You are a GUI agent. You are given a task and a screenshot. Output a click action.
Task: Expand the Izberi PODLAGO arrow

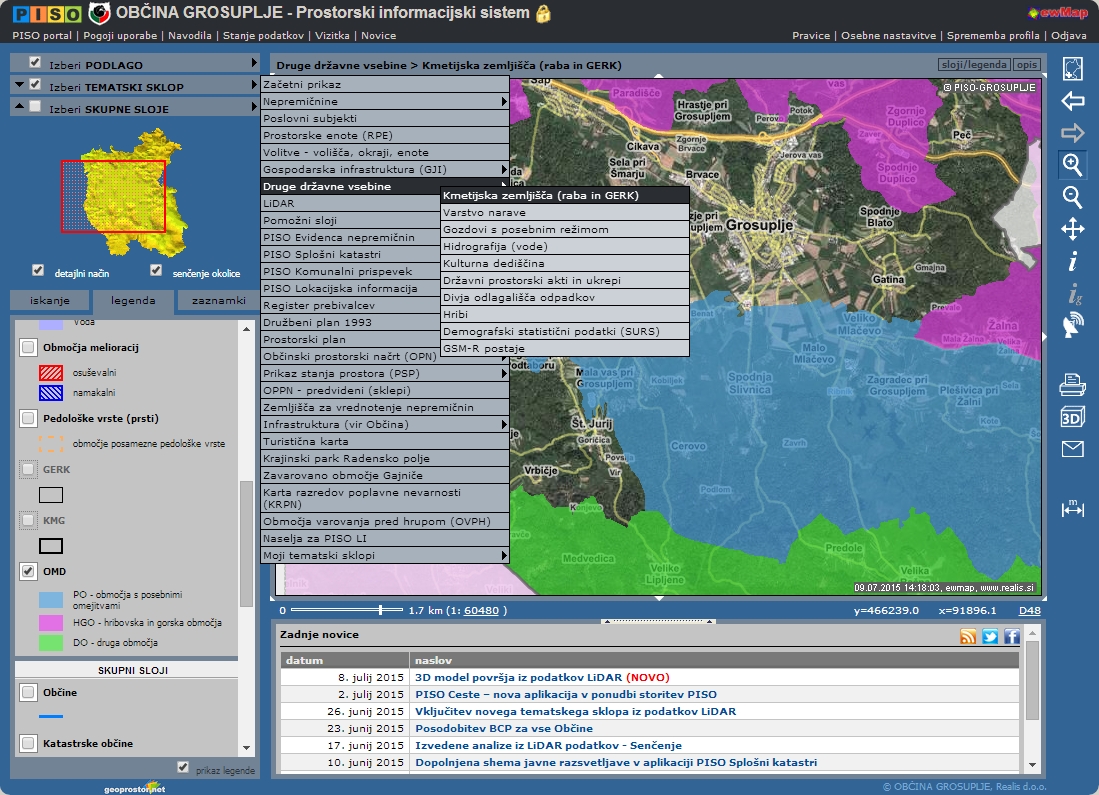point(255,63)
